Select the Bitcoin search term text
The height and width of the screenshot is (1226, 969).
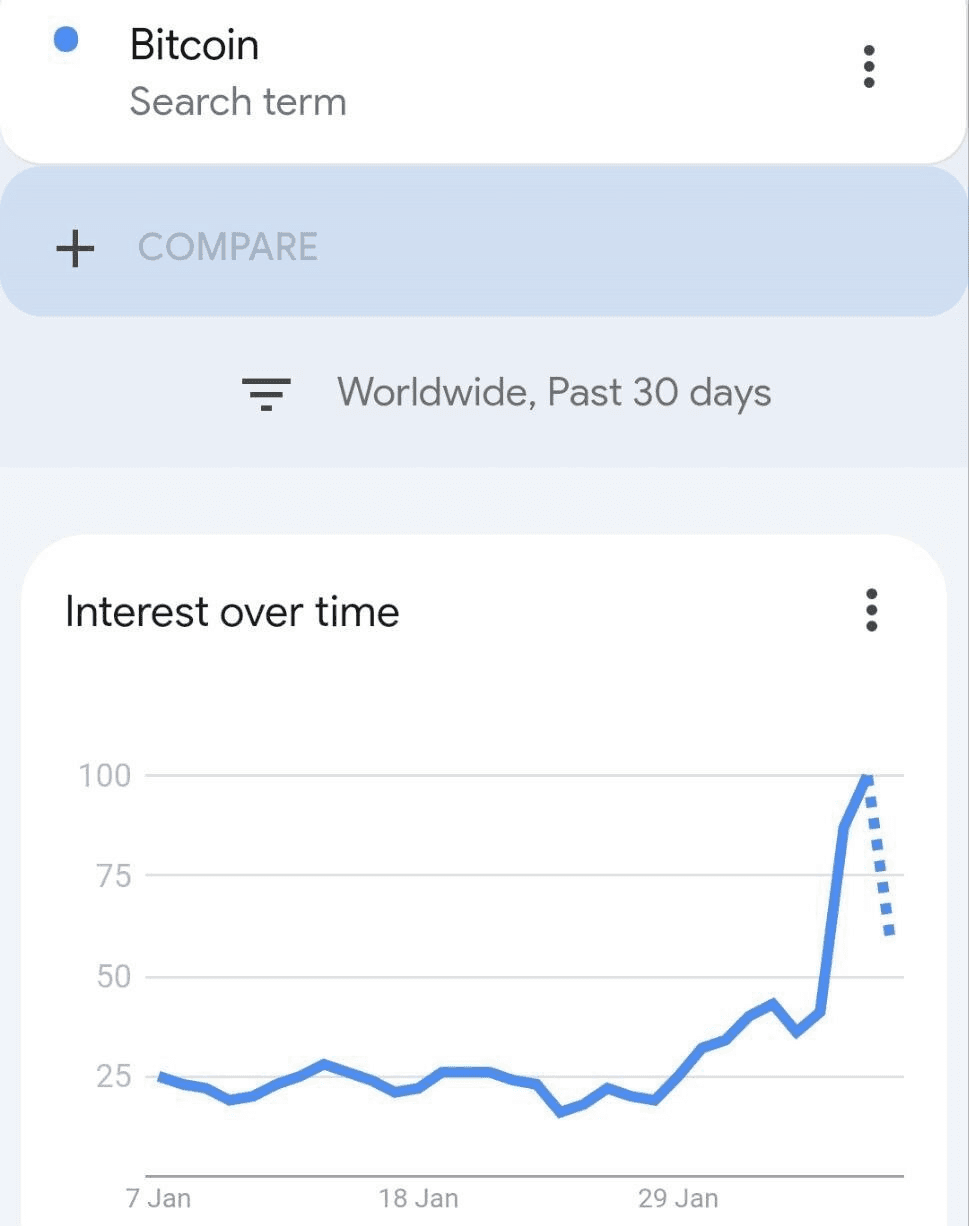point(194,45)
